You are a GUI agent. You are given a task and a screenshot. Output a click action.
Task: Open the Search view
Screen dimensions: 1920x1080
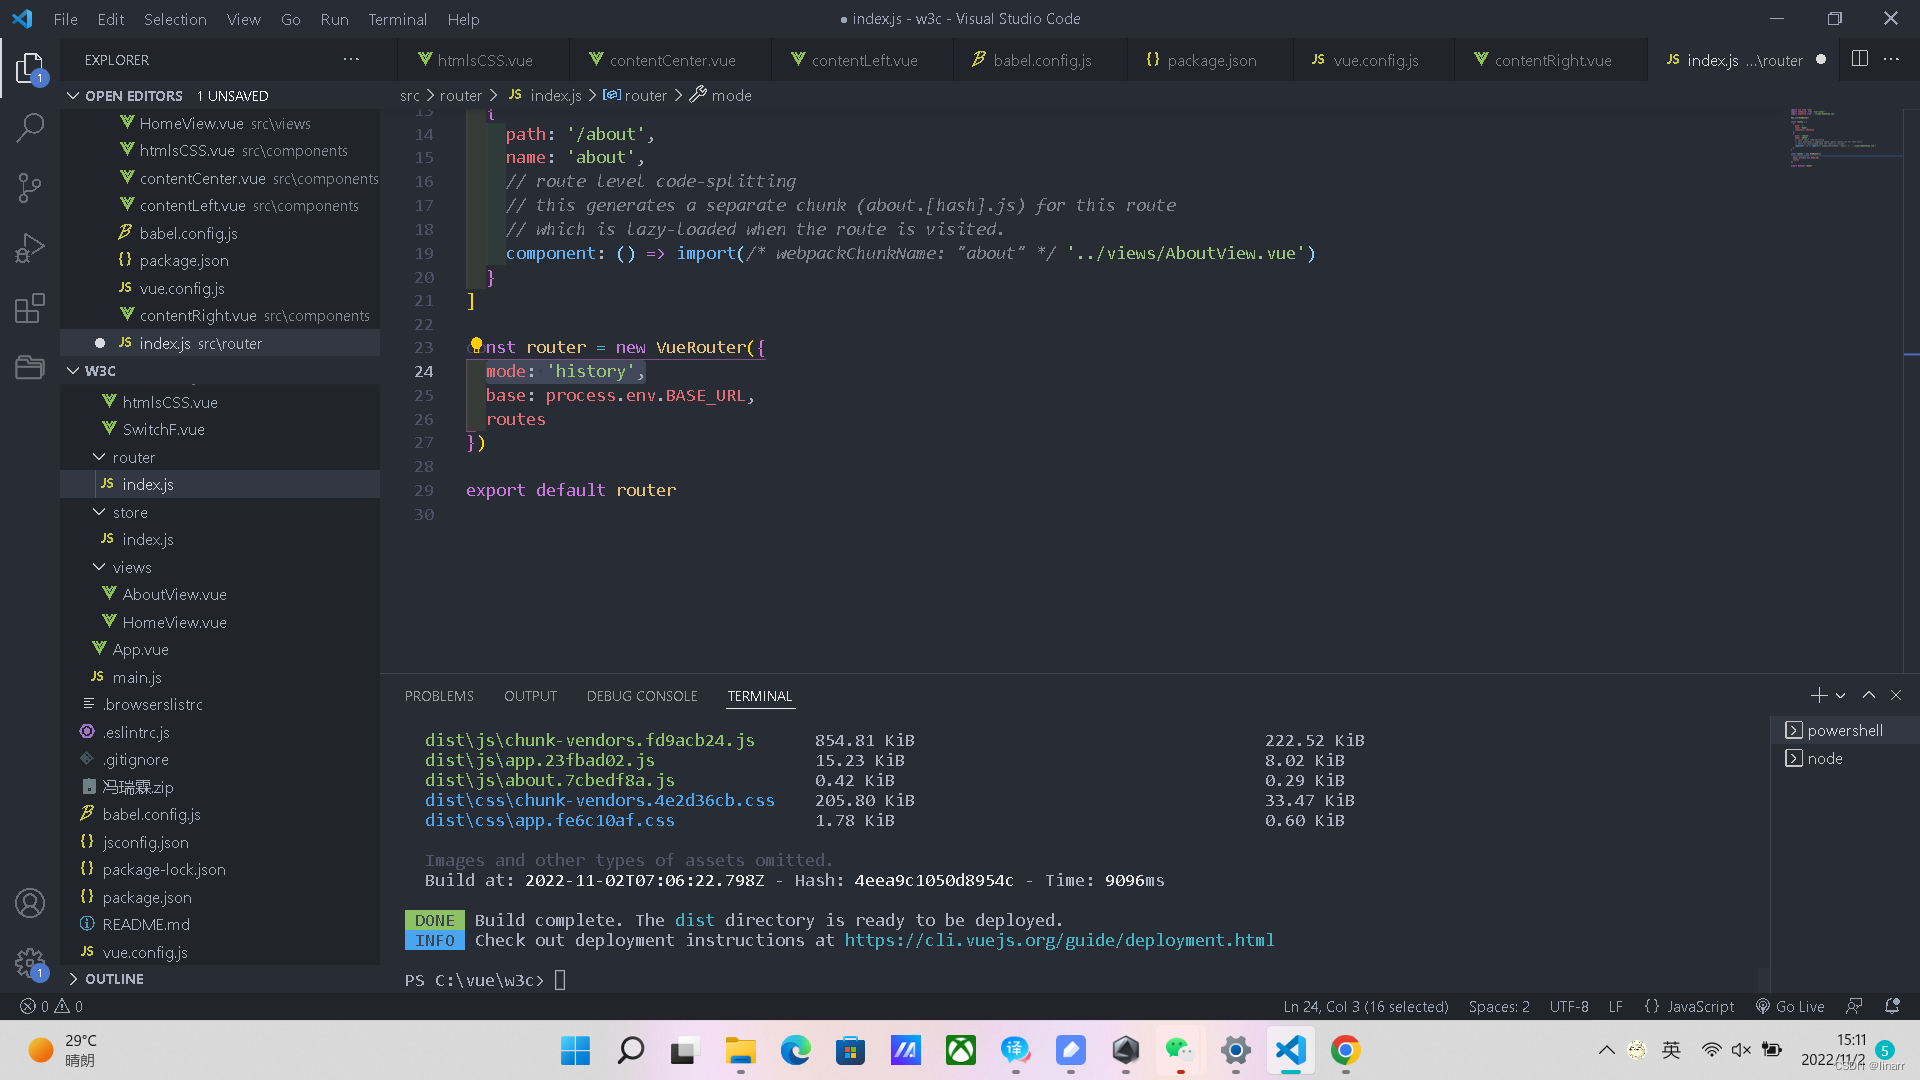pos(29,128)
